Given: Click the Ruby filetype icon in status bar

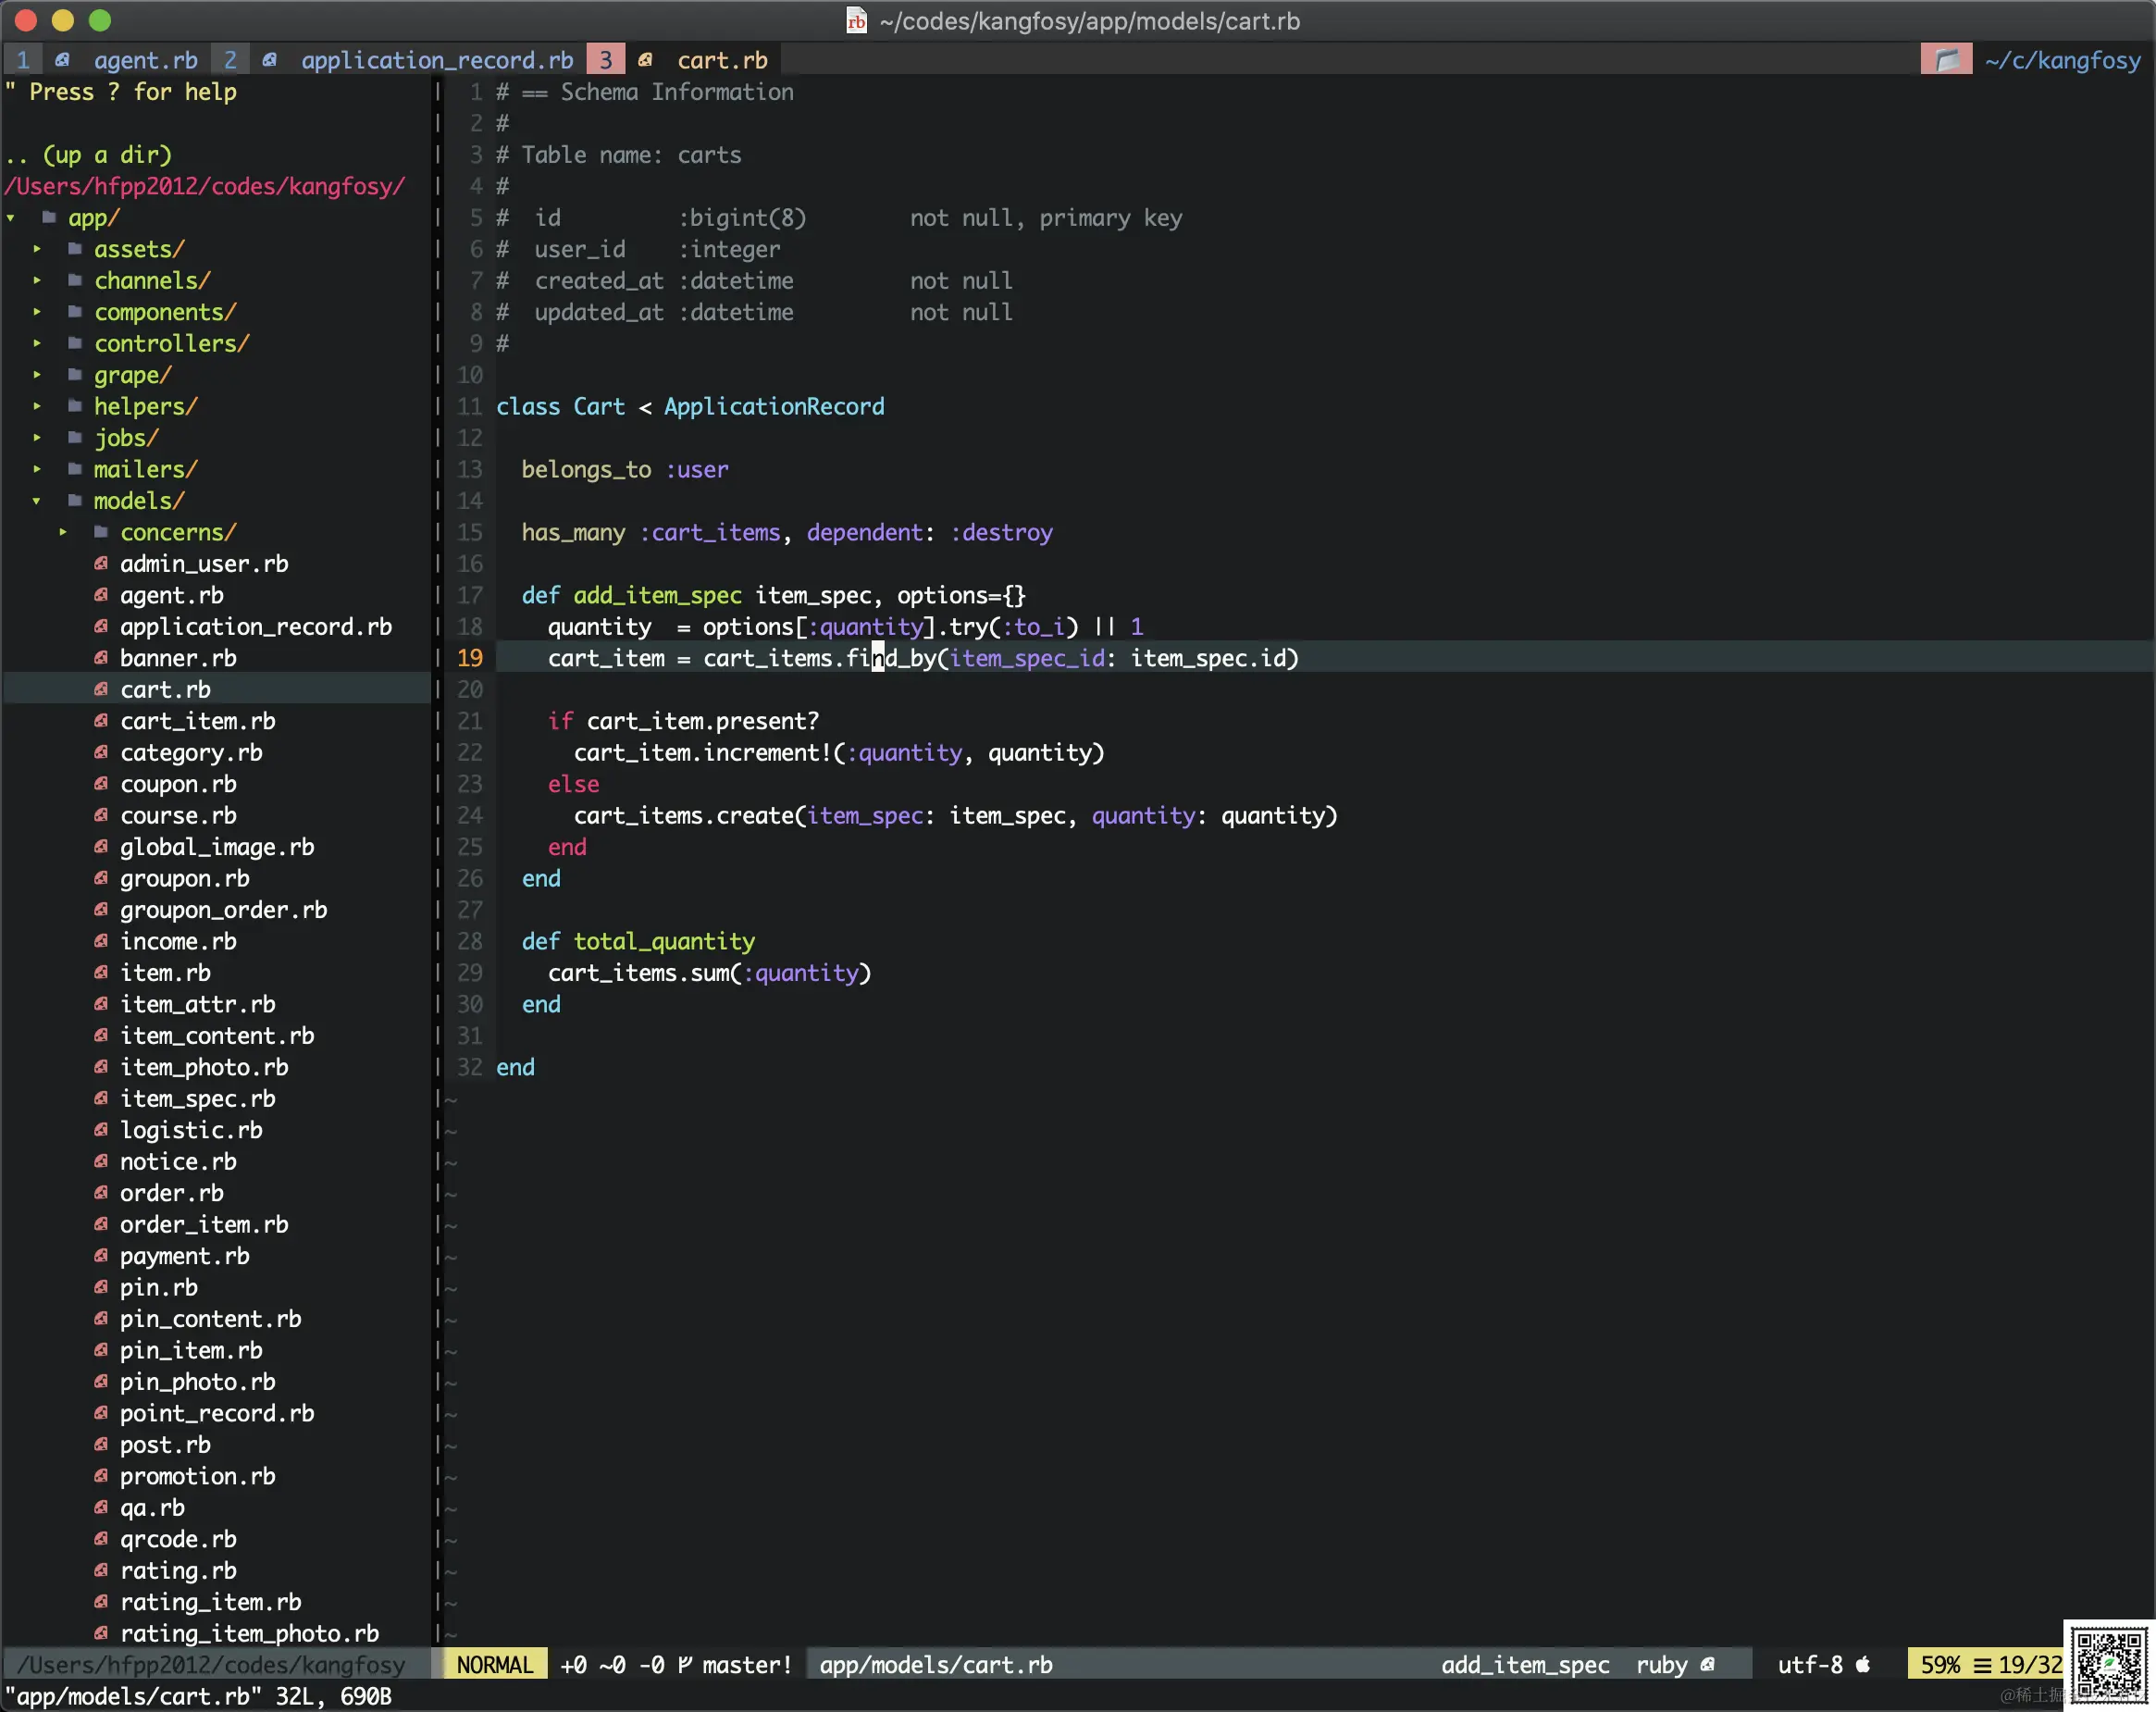Looking at the screenshot, I should 1708,1664.
